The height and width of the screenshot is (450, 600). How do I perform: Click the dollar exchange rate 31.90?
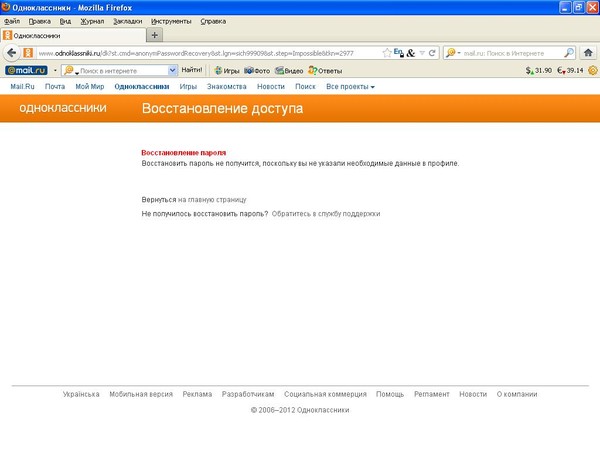[538, 70]
